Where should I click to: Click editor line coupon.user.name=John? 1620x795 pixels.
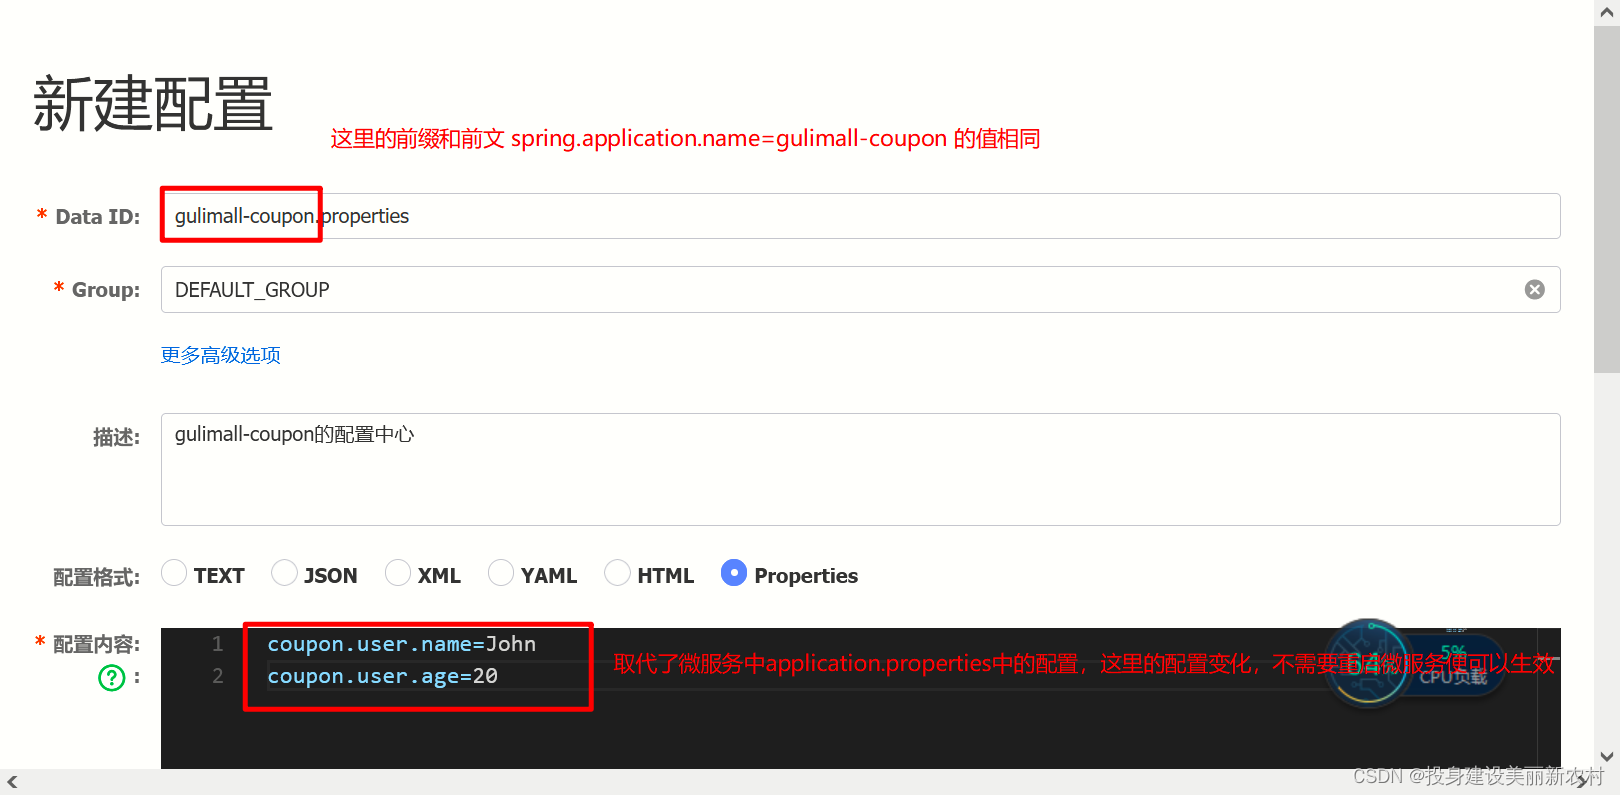401,644
